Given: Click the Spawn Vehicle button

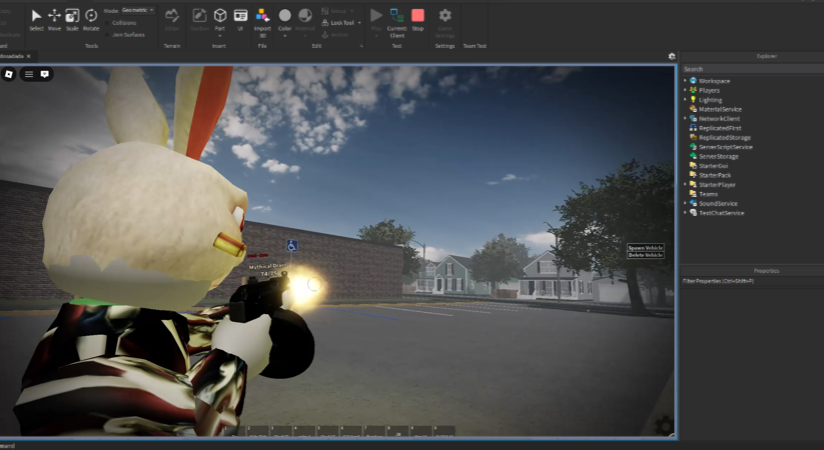Looking at the screenshot, I should pos(645,248).
